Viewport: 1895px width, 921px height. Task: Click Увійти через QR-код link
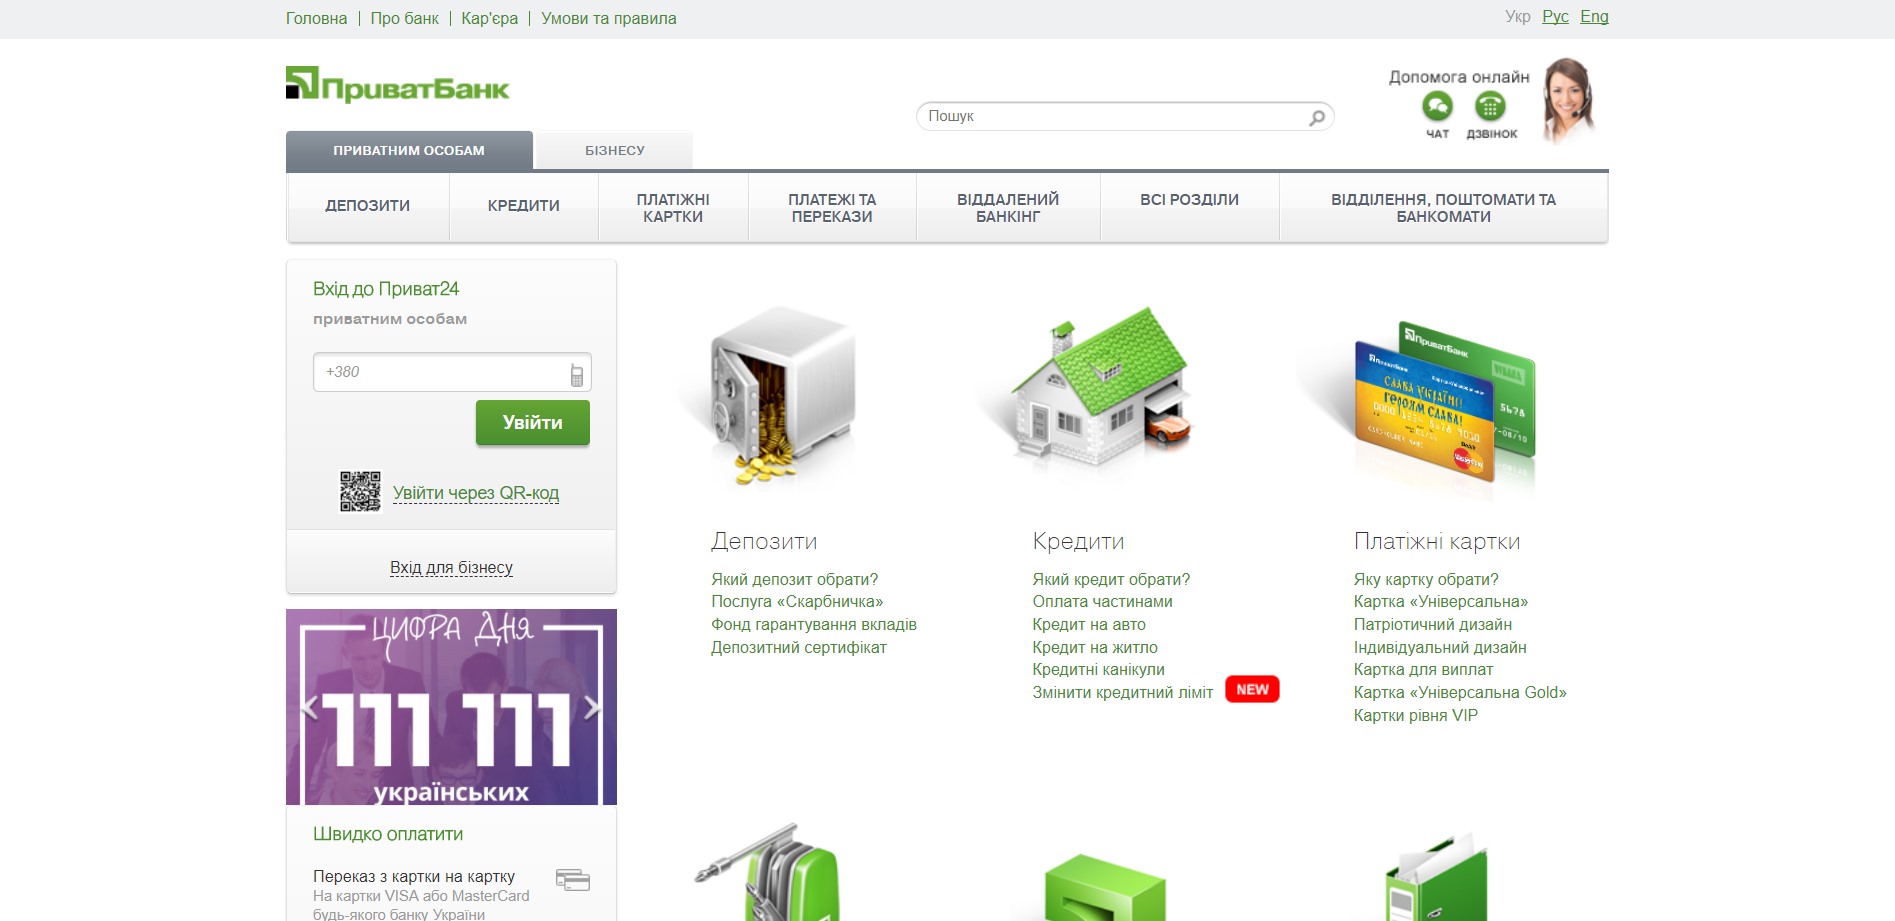476,493
